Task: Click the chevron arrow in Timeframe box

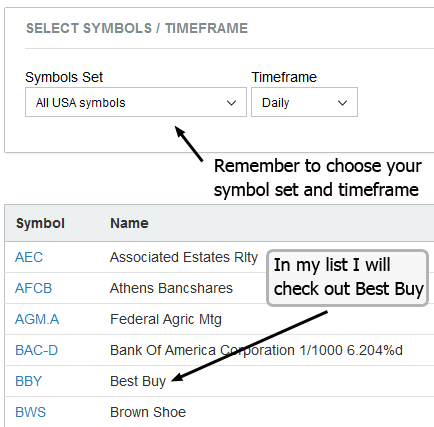Action: point(342,103)
